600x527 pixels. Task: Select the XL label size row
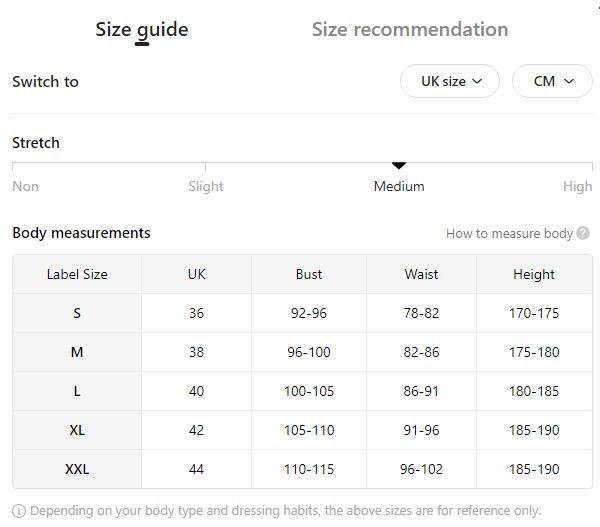tap(77, 430)
